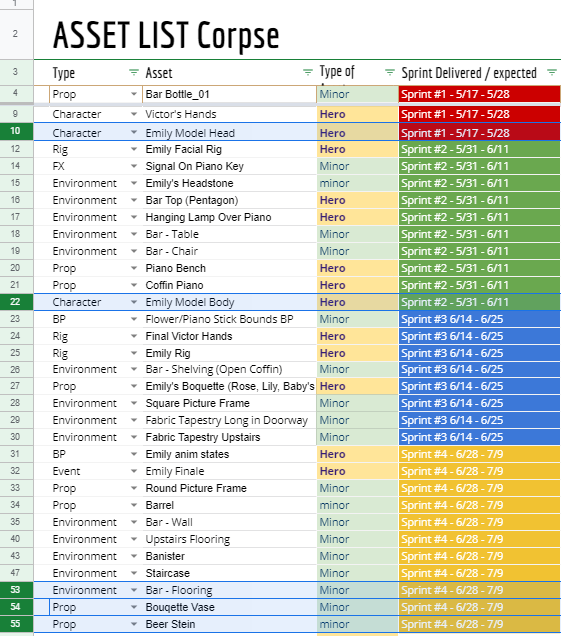561x636 pixels.
Task: Select the Coffin Piano cell
Action: click(x=229, y=285)
